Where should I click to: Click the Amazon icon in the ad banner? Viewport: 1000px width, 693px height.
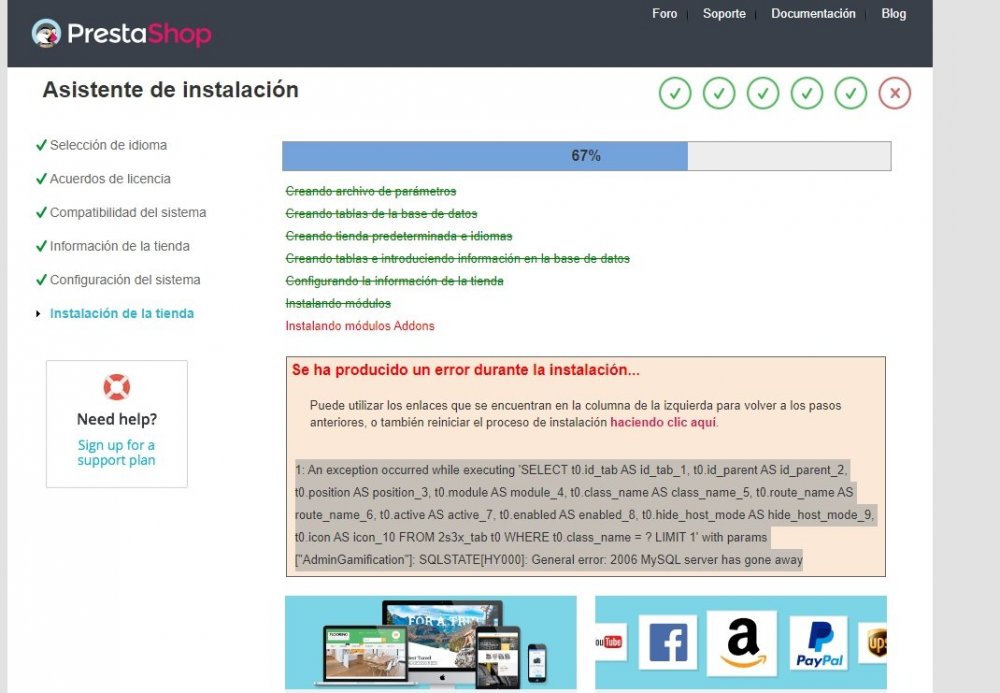(741, 641)
